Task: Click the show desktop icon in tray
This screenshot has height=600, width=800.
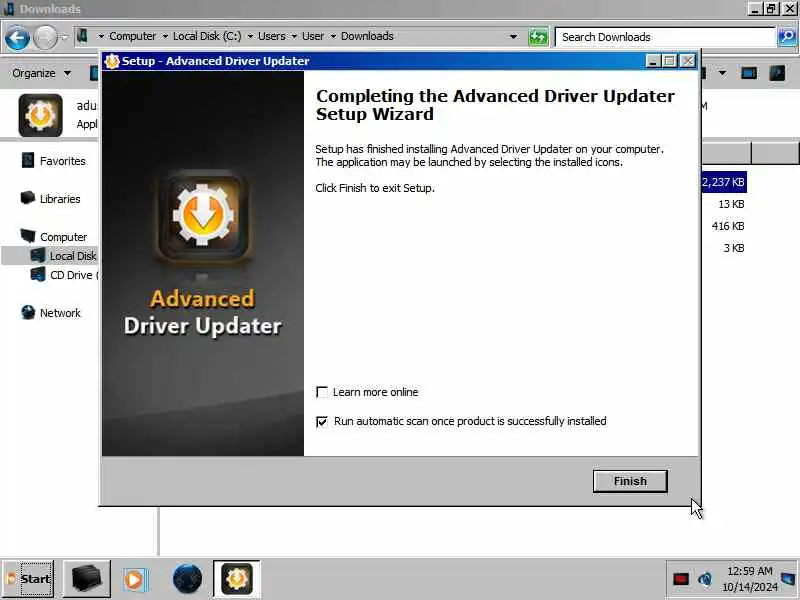Action: (x=788, y=579)
